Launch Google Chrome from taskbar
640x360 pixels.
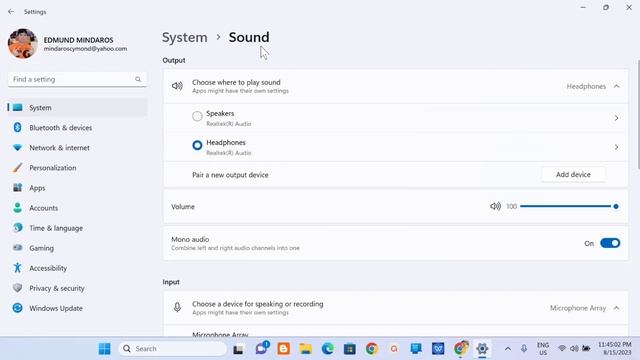point(372,349)
